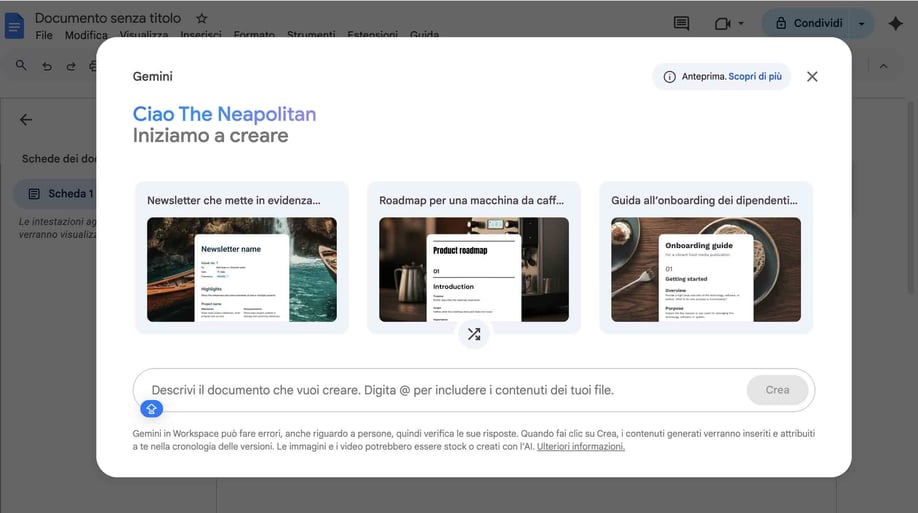Click the Newsletter che mette in evidenza title
Viewport: 918px width, 513px height.
[234, 200]
